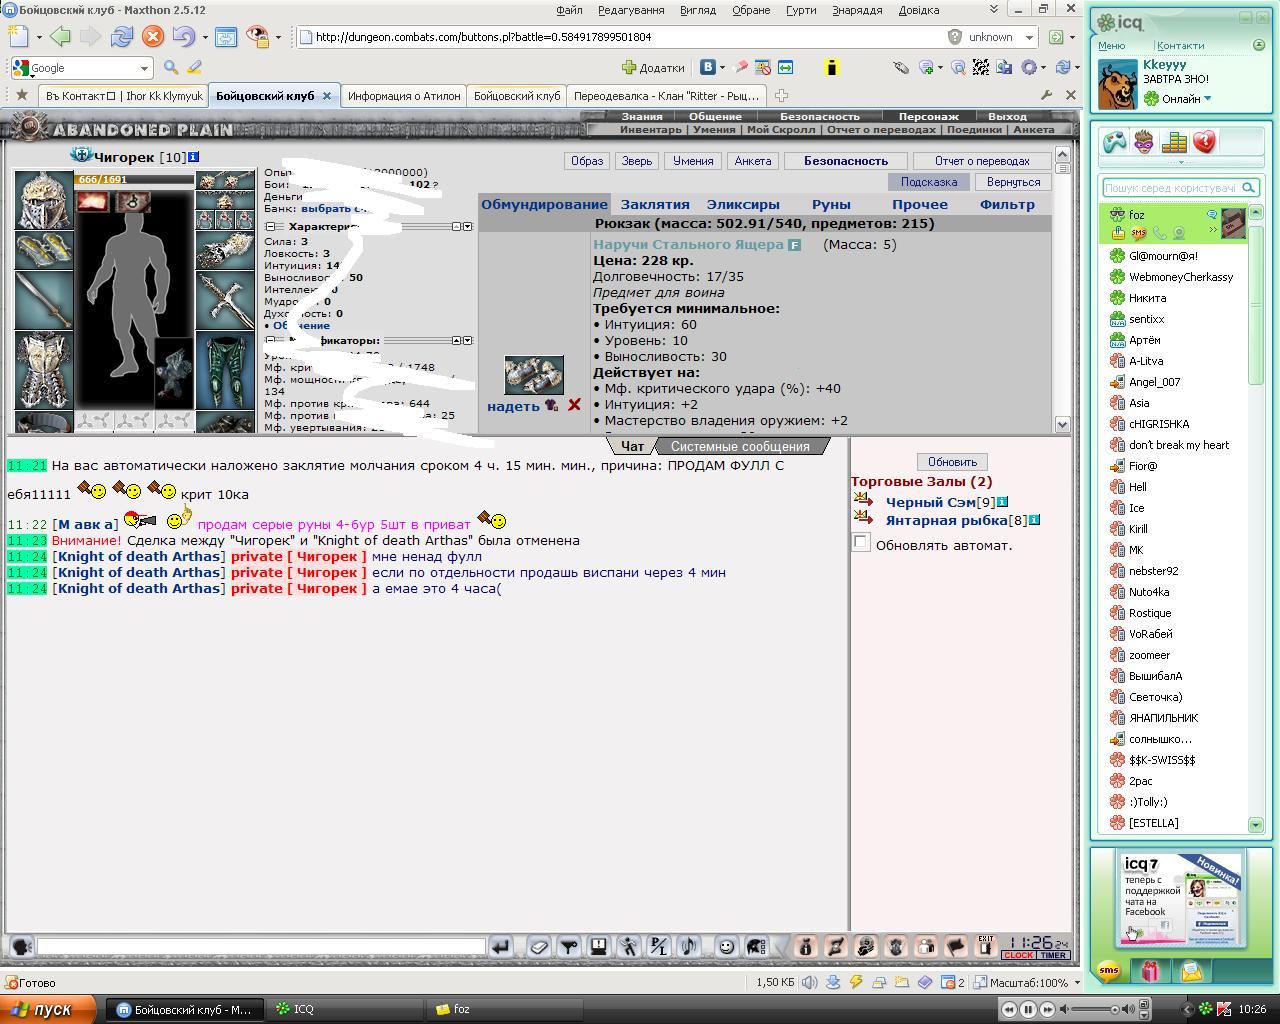This screenshot has width=1280, height=1024.
Task: Go back with the green arrow
Action: (60, 37)
